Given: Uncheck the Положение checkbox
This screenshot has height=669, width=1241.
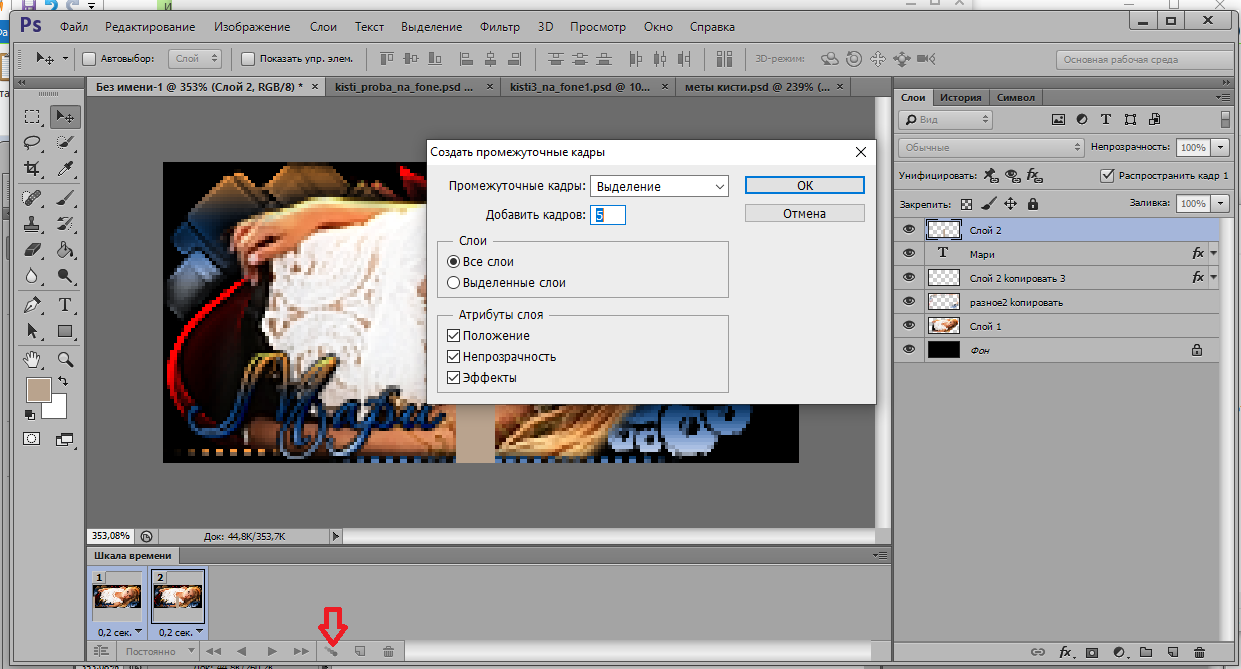Looking at the screenshot, I should pos(454,336).
